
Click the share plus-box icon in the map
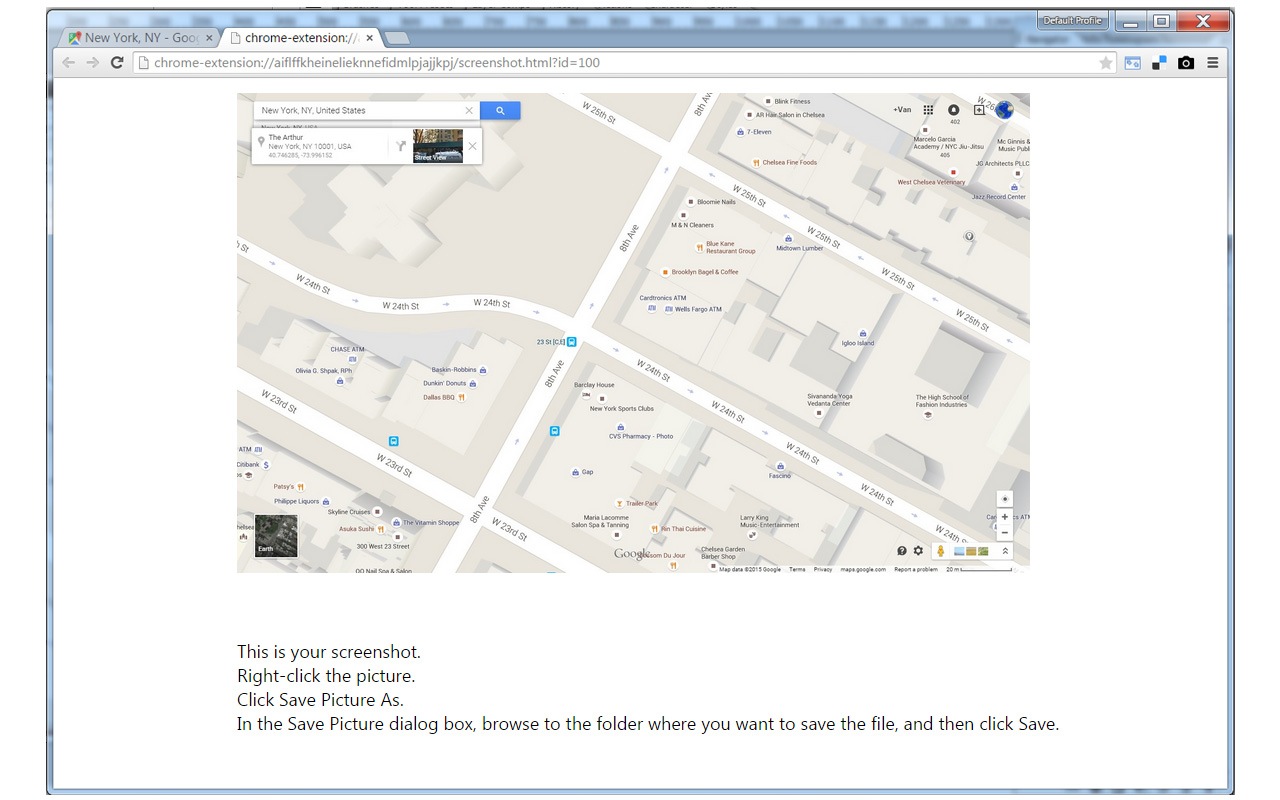click(x=980, y=110)
